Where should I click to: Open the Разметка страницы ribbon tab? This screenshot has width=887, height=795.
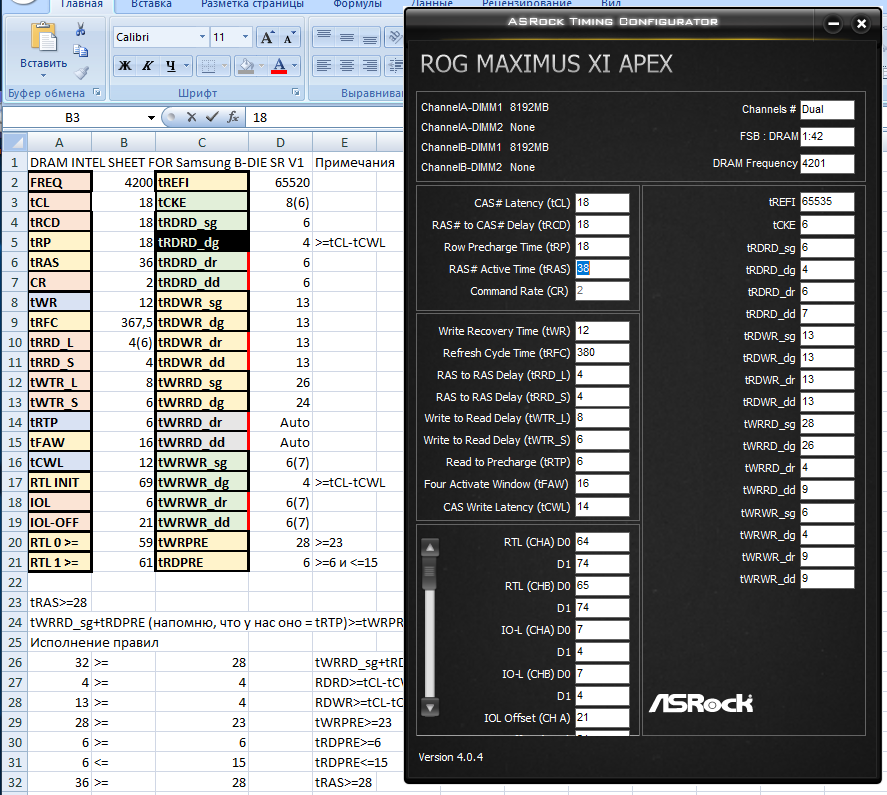pos(252,5)
